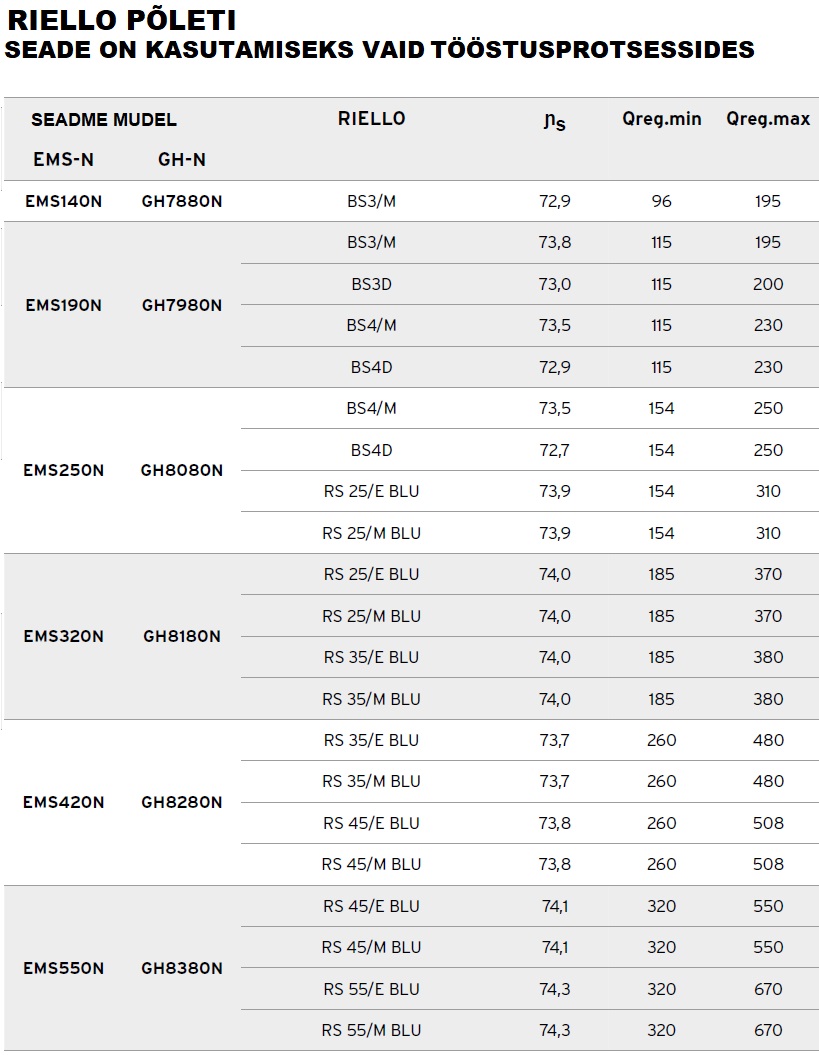Screen dimensions: 819x1055
Task: Click the GH8380N model cell
Action: click(182, 968)
